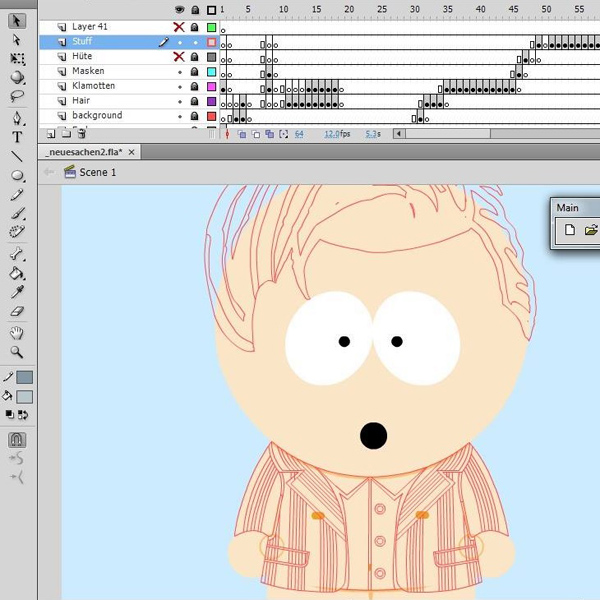The image size is (600, 600).
Task: Toggle Edit Multiple Frames button
Action: tap(270, 134)
